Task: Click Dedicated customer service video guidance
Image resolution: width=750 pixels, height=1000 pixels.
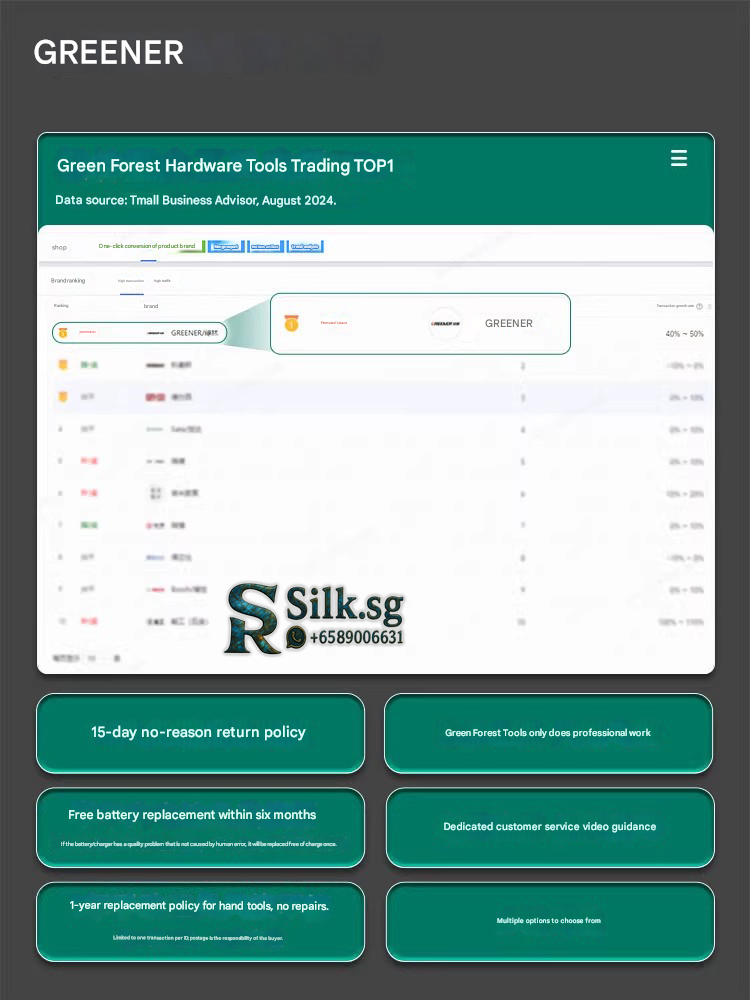Action: 549,827
